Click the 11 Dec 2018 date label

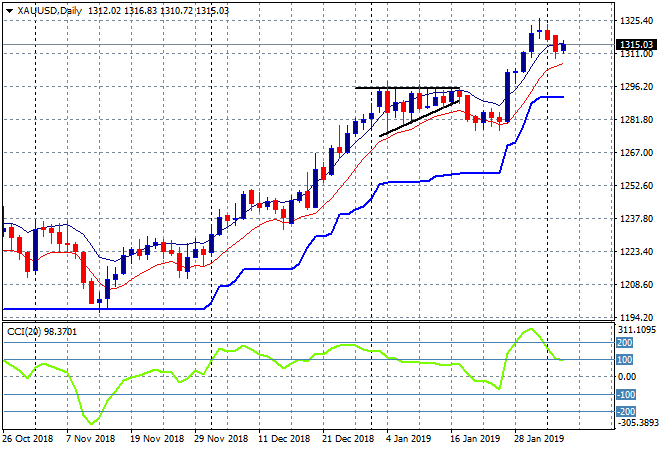pyautogui.click(x=284, y=439)
